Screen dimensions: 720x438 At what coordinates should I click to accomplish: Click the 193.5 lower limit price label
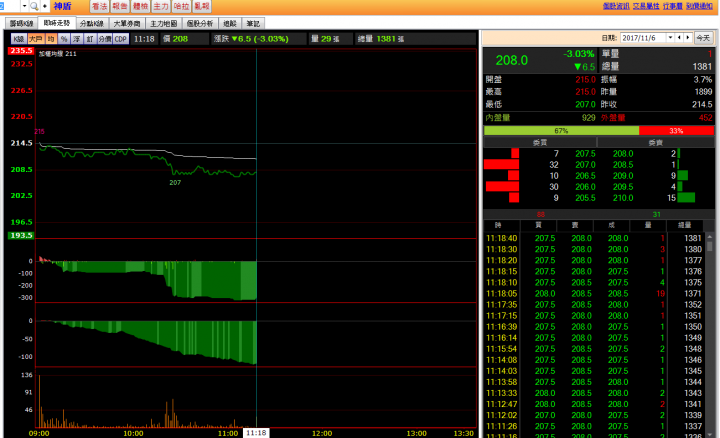point(21,235)
